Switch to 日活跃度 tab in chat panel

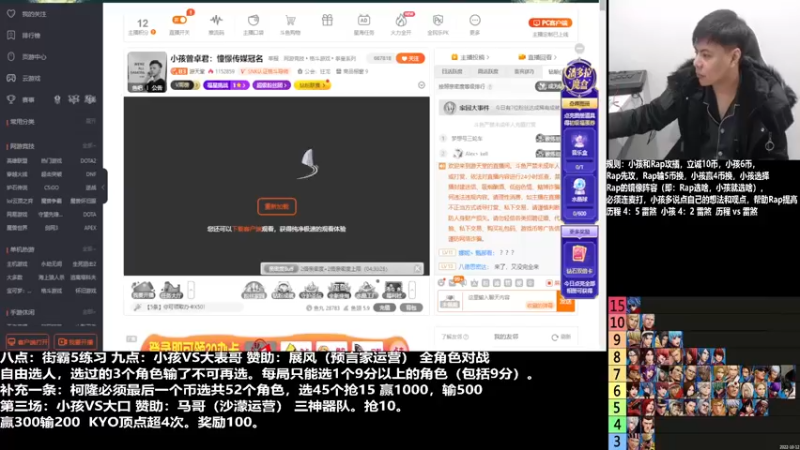click(452, 72)
